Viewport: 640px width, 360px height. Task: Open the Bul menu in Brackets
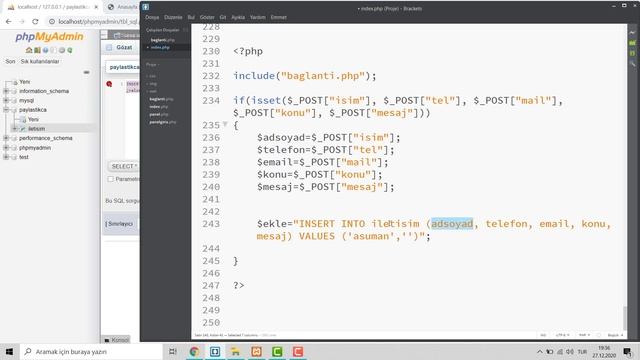pyautogui.click(x=191, y=17)
